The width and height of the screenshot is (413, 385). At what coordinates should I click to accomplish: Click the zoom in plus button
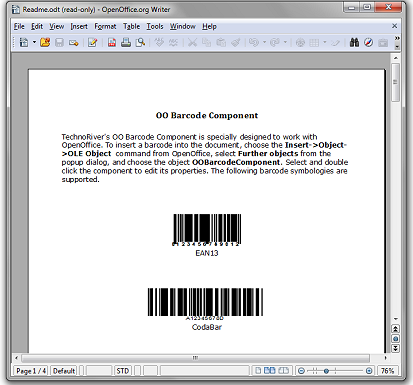[369, 371]
